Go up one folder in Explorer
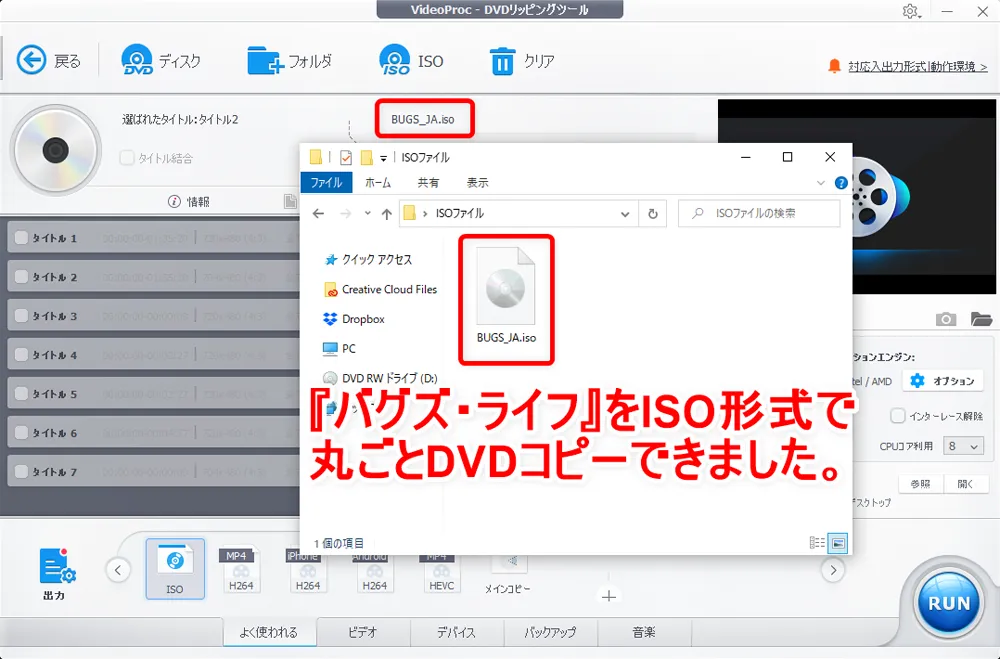 386,214
